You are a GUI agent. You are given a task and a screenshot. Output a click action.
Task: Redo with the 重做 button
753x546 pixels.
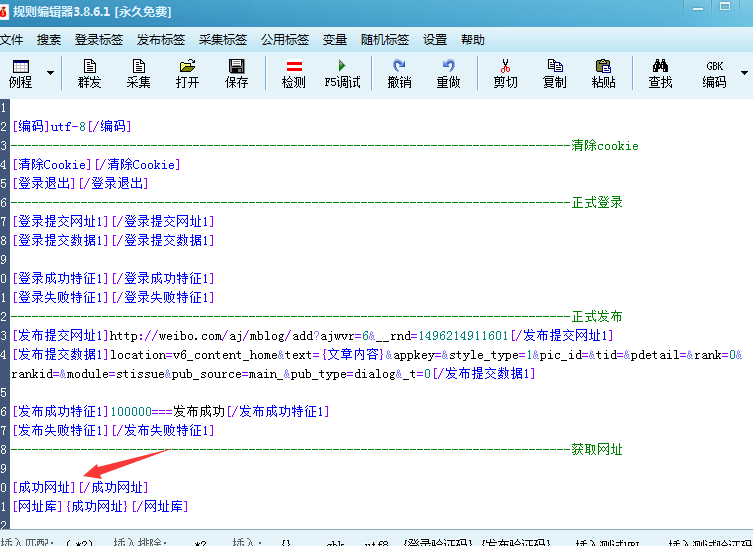click(448, 73)
